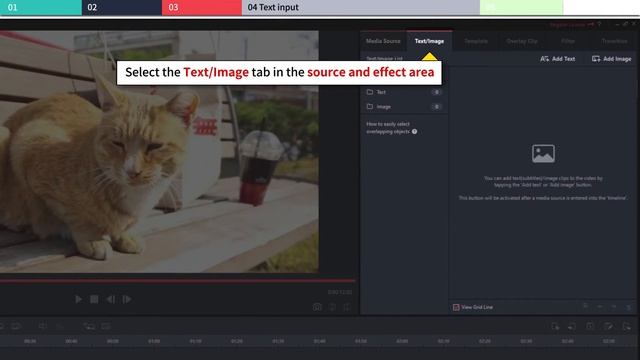This screenshot has height=360, width=640.
Task: Select the Text/Image tab
Action: point(429,41)
